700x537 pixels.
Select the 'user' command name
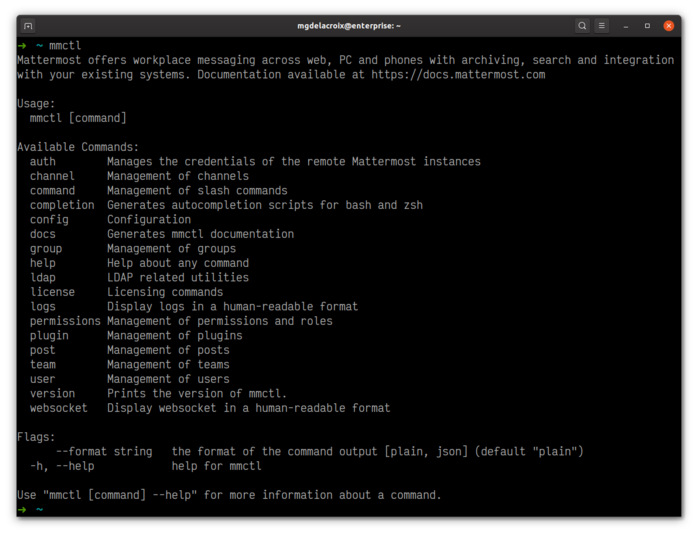43,379
